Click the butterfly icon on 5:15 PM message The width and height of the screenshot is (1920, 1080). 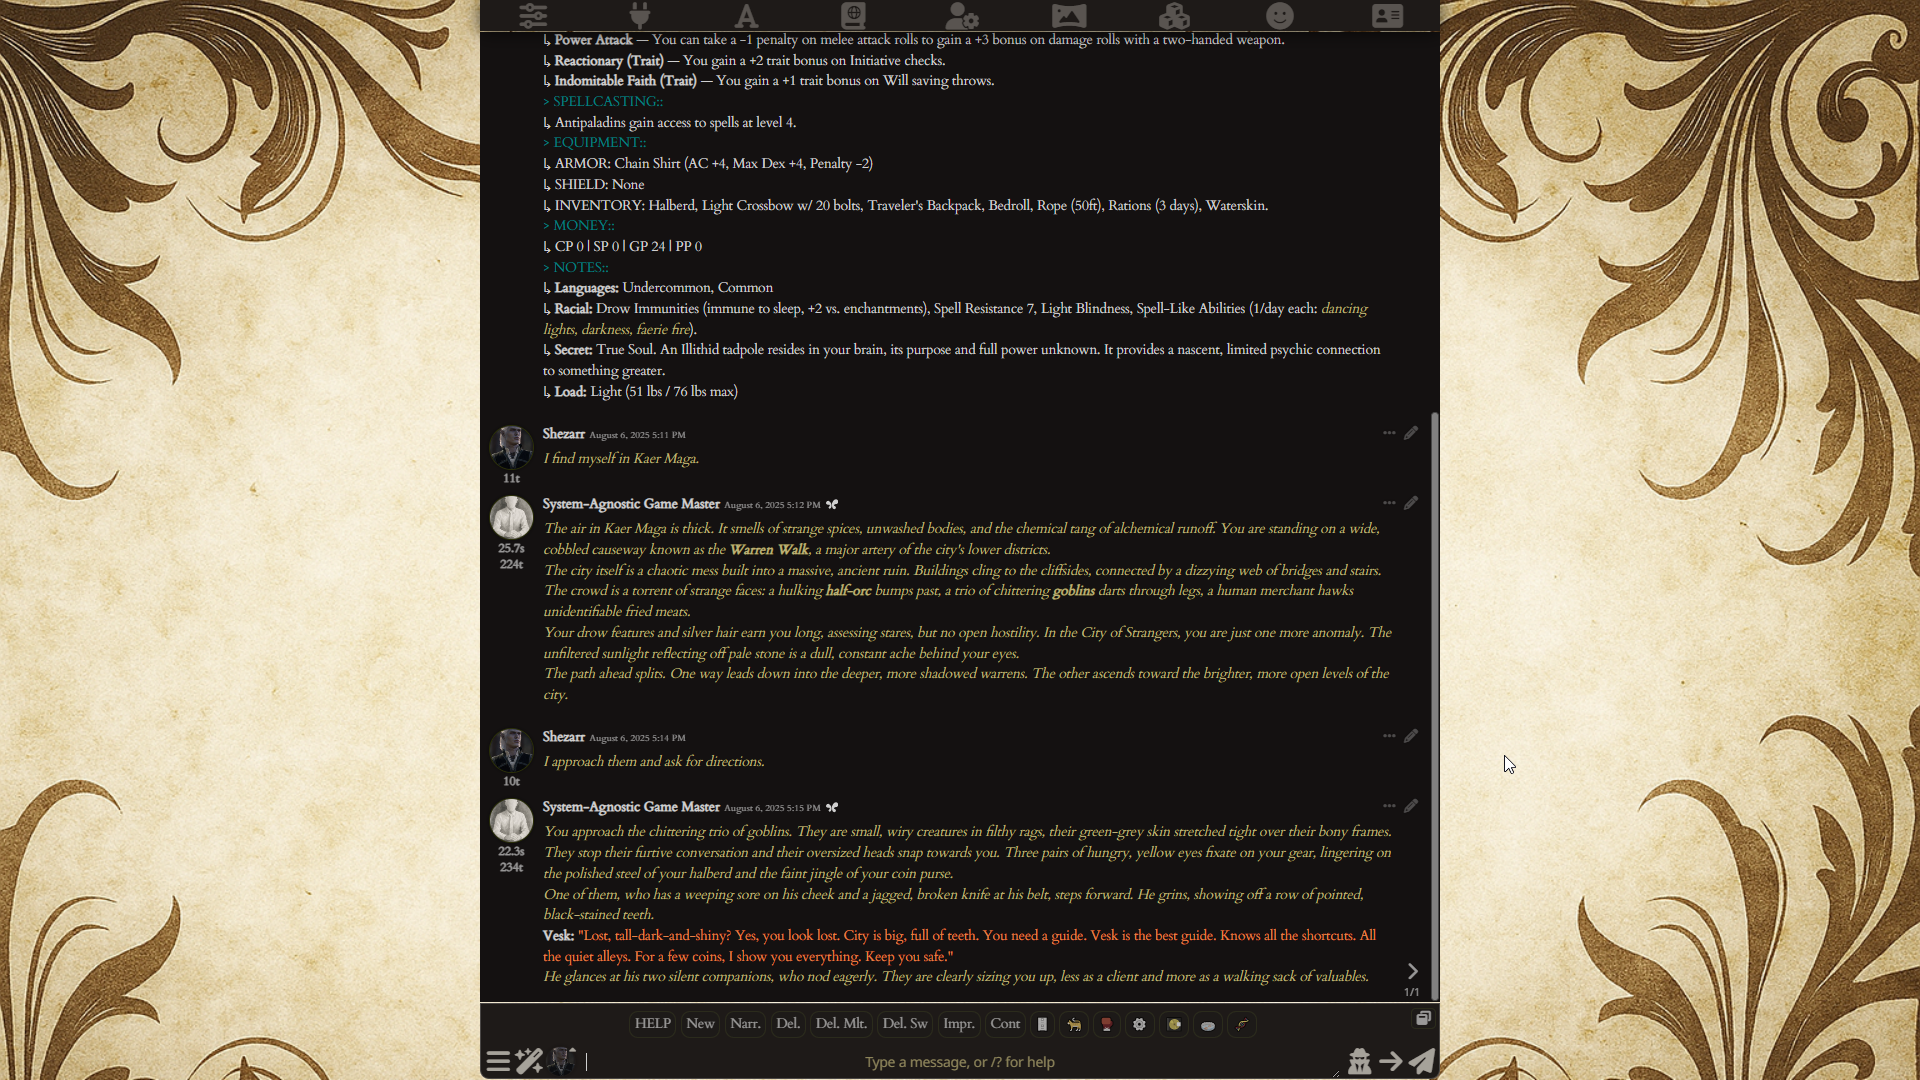pyautogui.click(x=832, y=808)
